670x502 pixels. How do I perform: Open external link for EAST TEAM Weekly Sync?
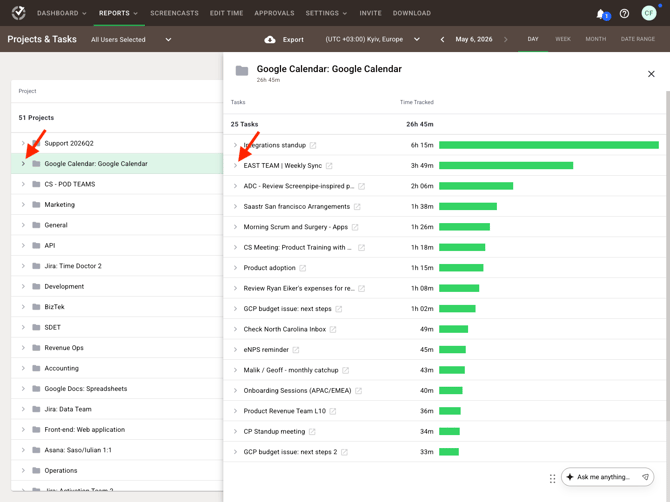[329, 166]
